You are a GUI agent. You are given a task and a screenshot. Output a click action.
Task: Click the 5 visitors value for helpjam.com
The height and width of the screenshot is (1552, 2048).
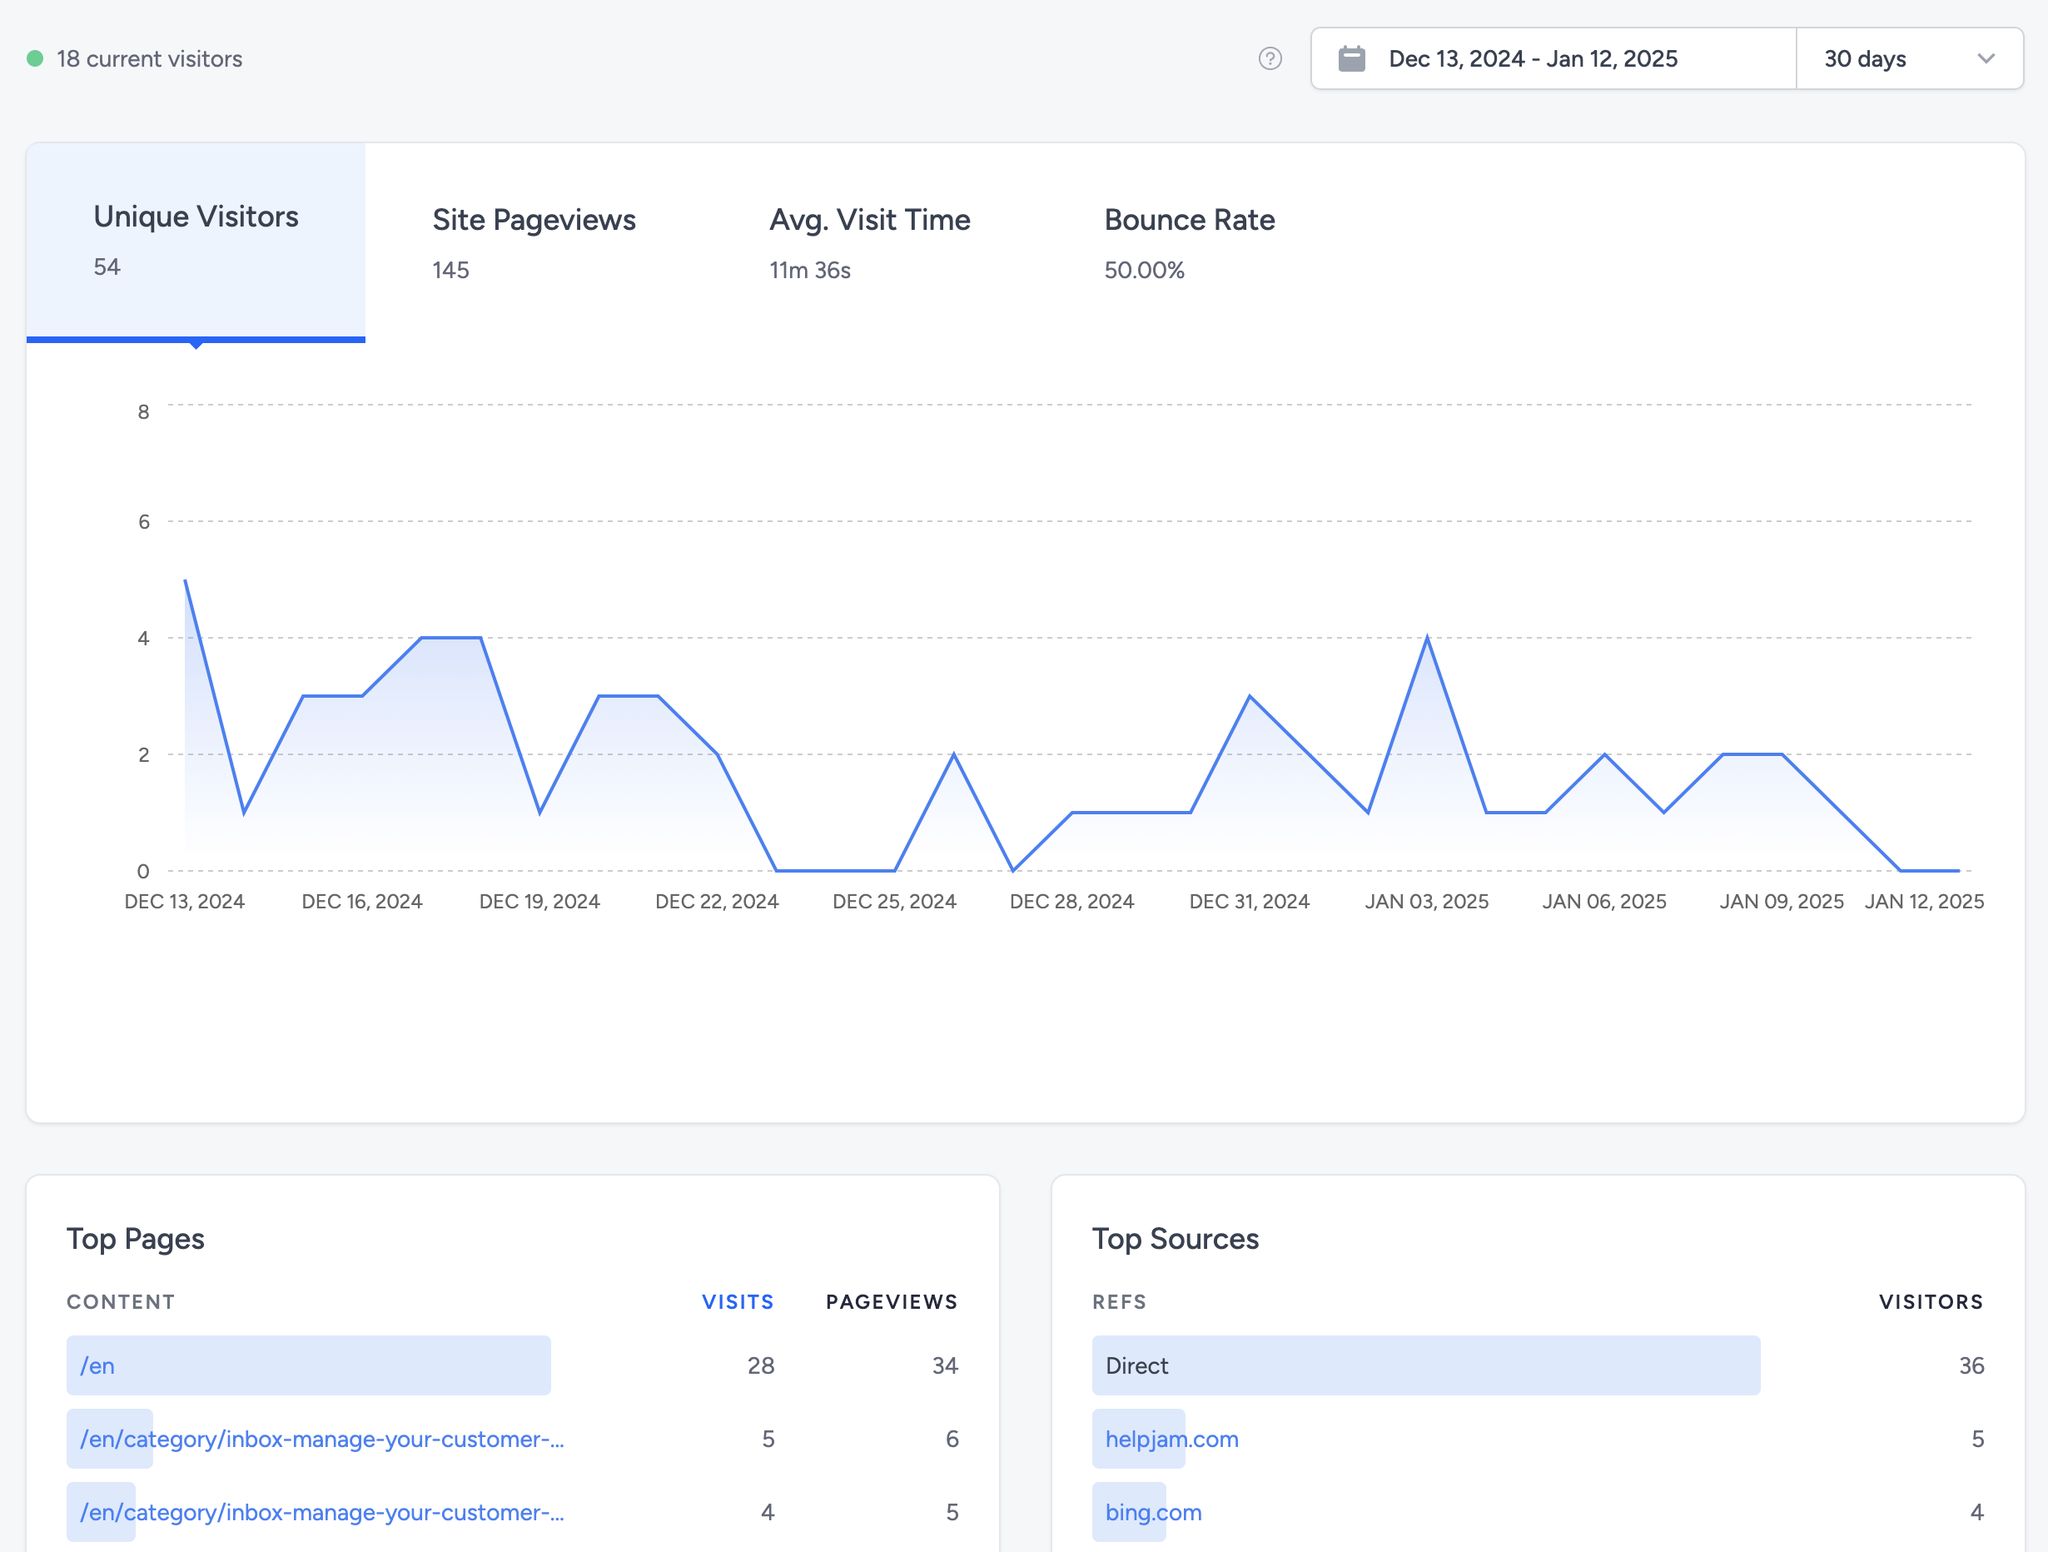pos(1977,1439)
